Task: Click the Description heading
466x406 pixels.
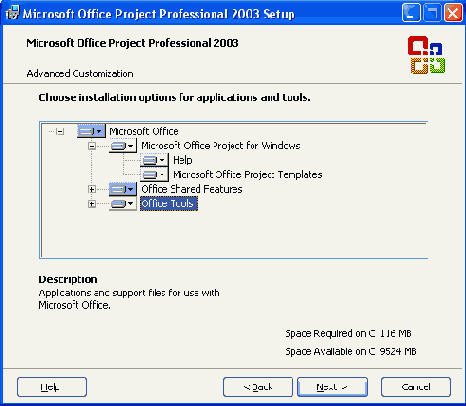Action: [x=68, y=279]
